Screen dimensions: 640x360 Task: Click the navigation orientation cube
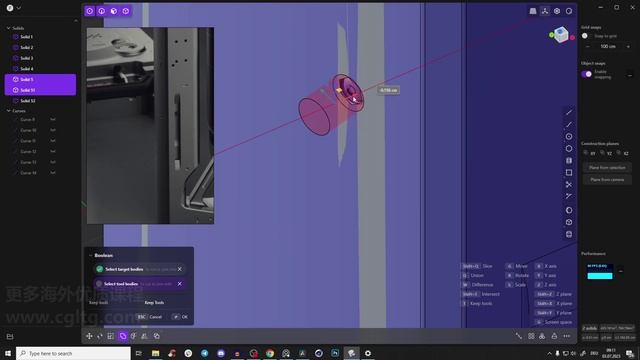tap(562, 34)
